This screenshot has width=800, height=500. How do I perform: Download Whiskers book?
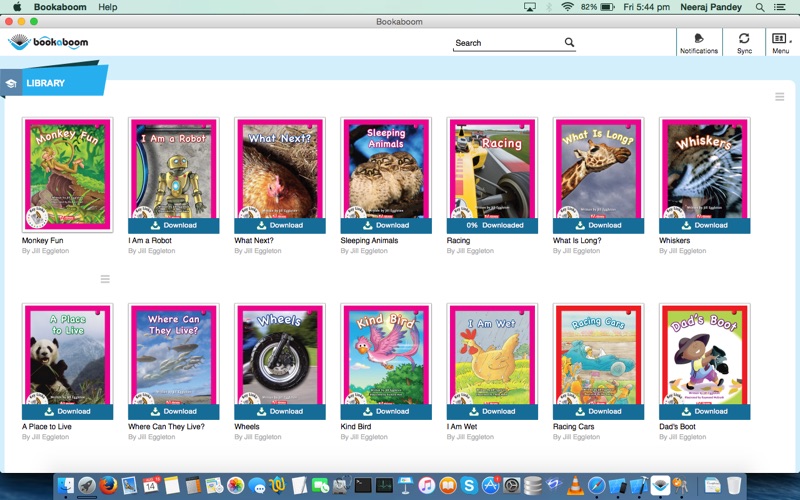704,225
